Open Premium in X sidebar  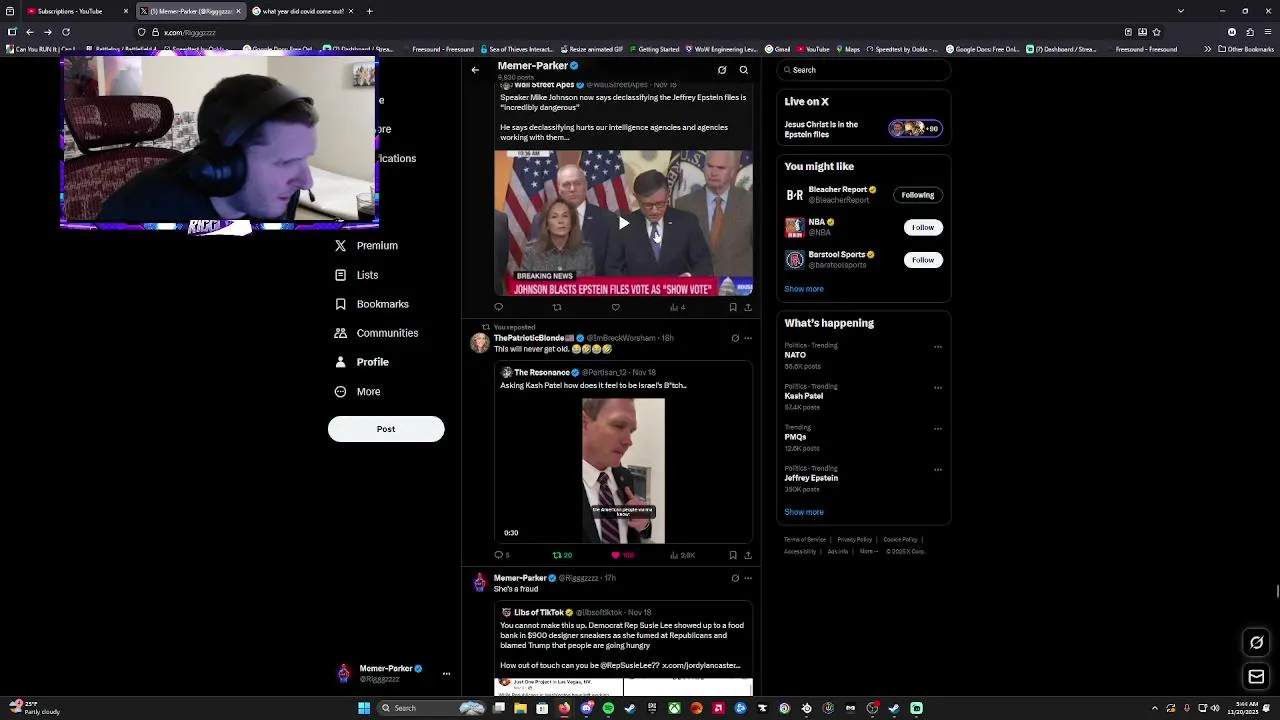click(x=367, y=246)
